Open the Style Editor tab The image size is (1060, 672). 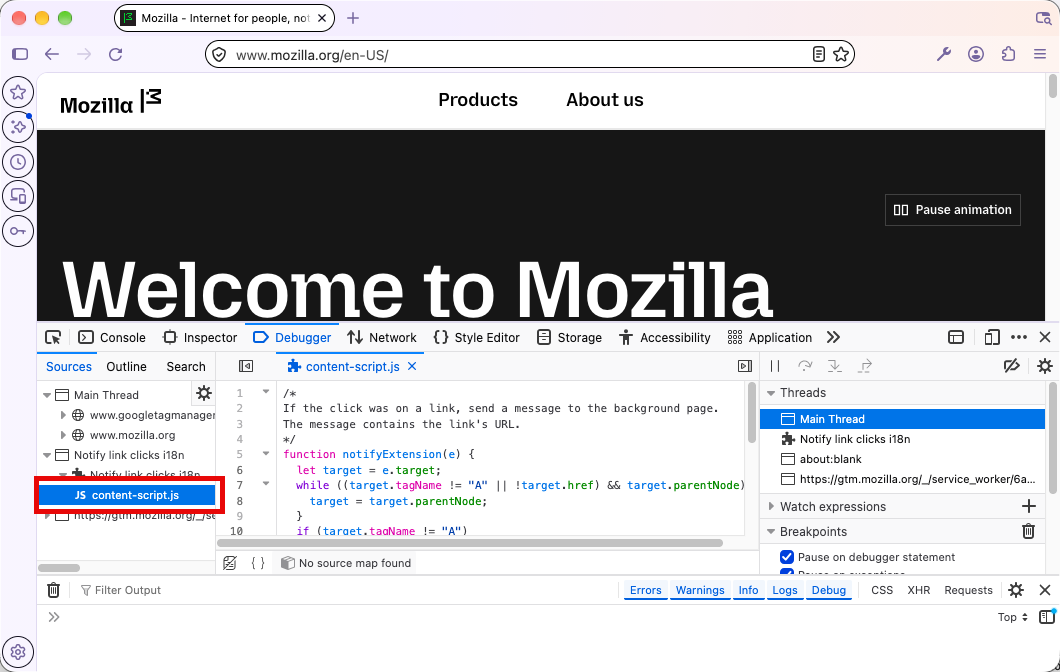point(477,337)
